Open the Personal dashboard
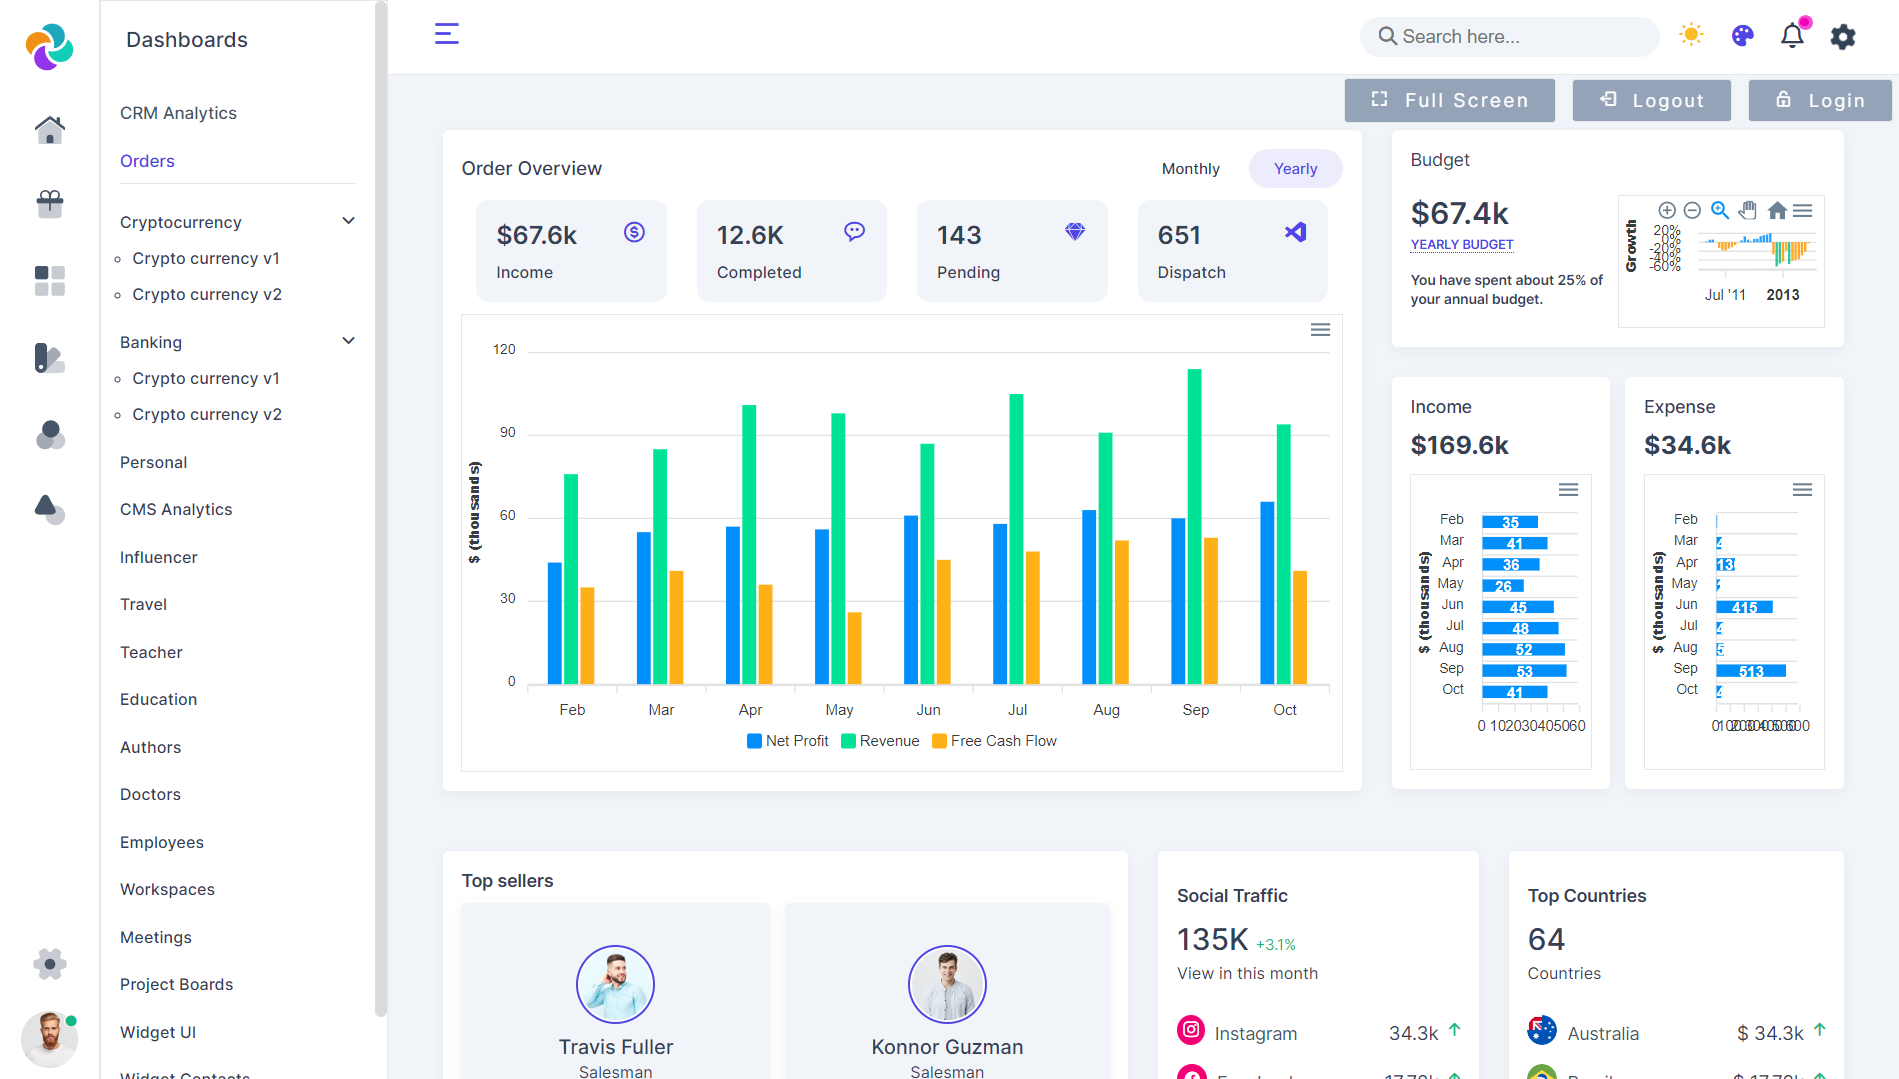This screenshot has height=1079, width=1899. click(154, 462)
